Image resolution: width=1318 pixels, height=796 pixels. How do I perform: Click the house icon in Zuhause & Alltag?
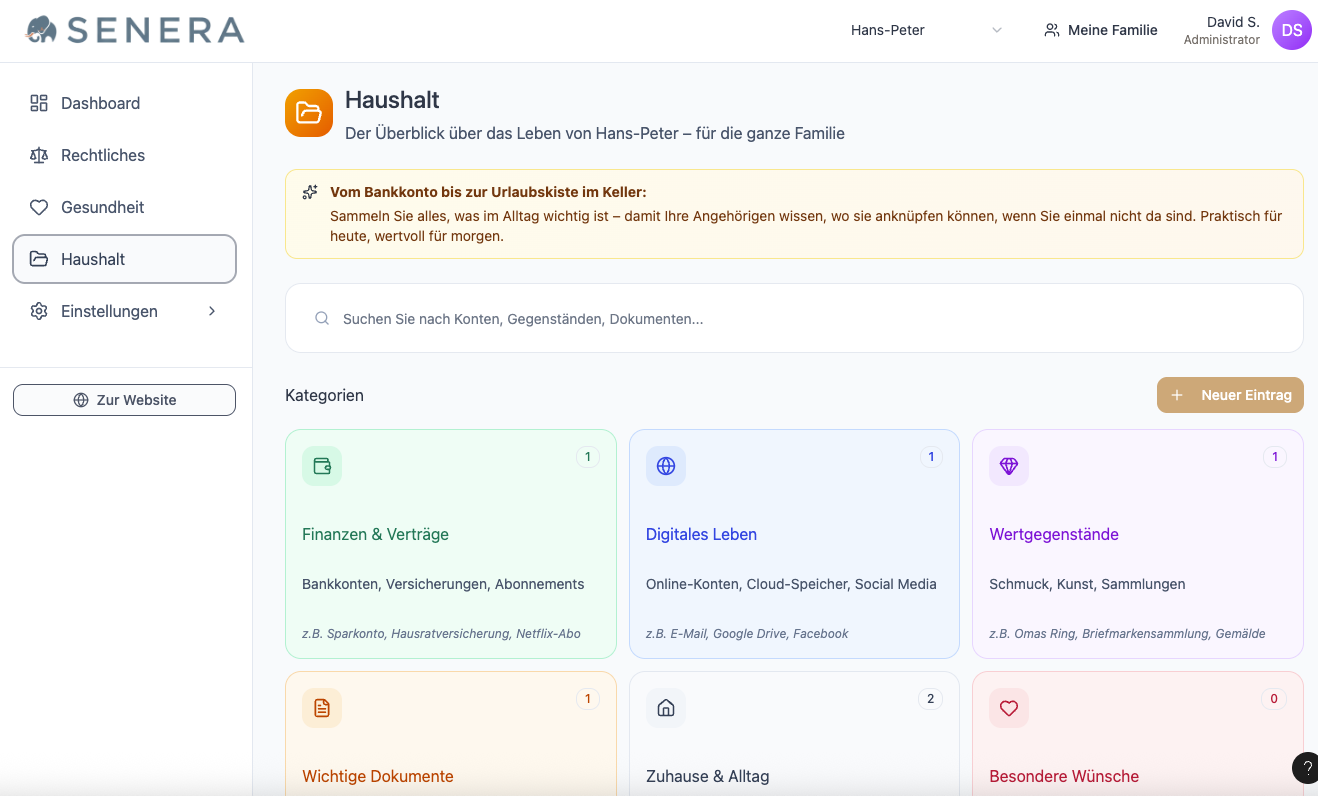tap(666, 708)
